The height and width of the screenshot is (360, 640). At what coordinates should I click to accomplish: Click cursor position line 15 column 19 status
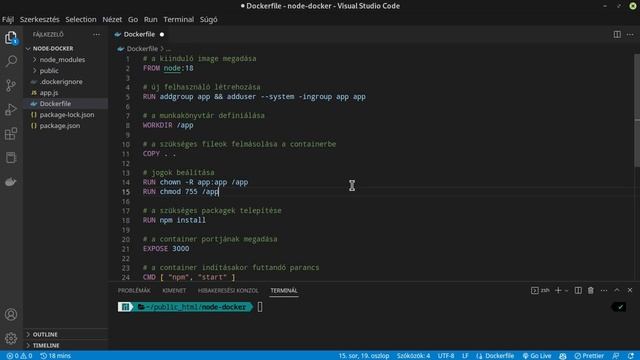tap(363, 356)
